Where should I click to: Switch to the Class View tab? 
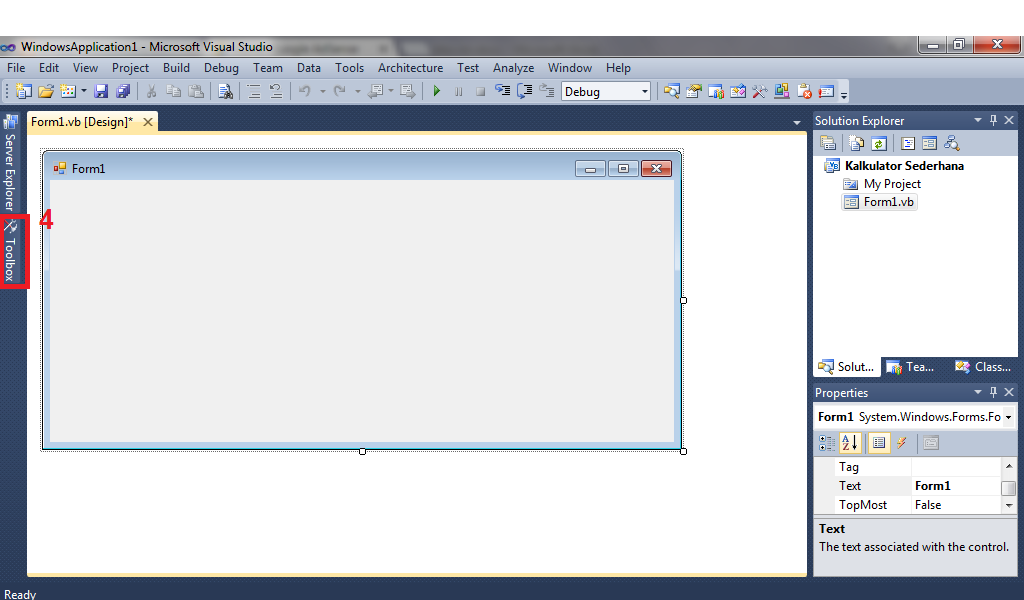pos(983,367)
